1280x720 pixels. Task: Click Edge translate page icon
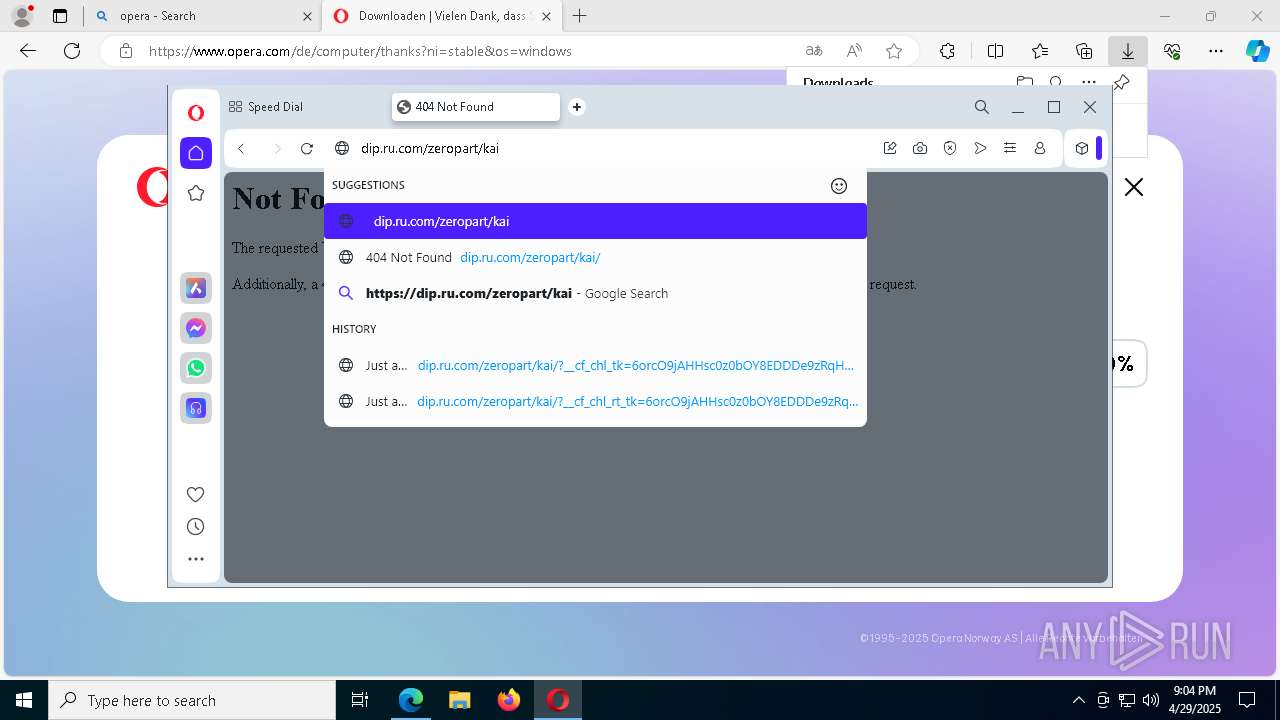point(814,51)
